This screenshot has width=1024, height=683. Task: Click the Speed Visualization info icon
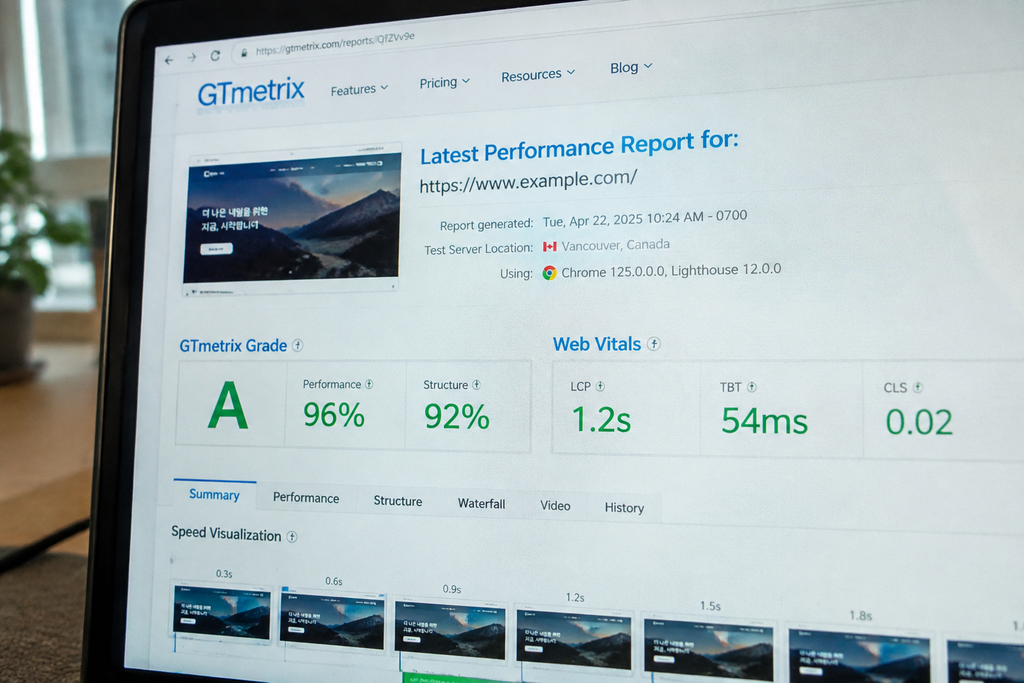pos(292,536)
